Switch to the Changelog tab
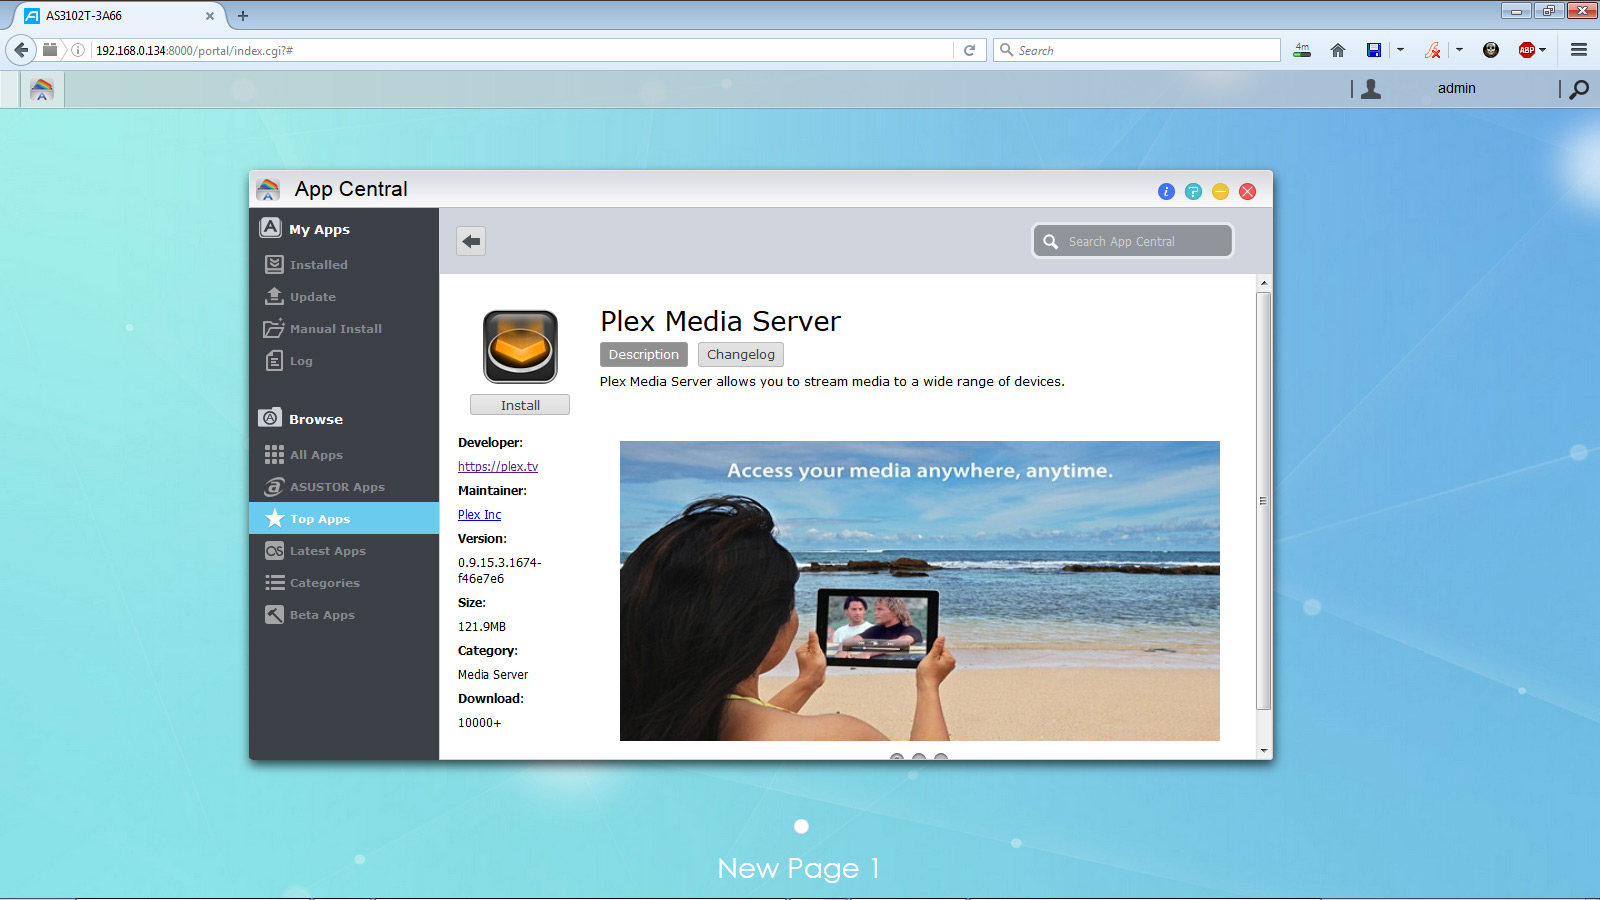The width and height of the screenshot is (1600, 900). click(x=741, y=355)
